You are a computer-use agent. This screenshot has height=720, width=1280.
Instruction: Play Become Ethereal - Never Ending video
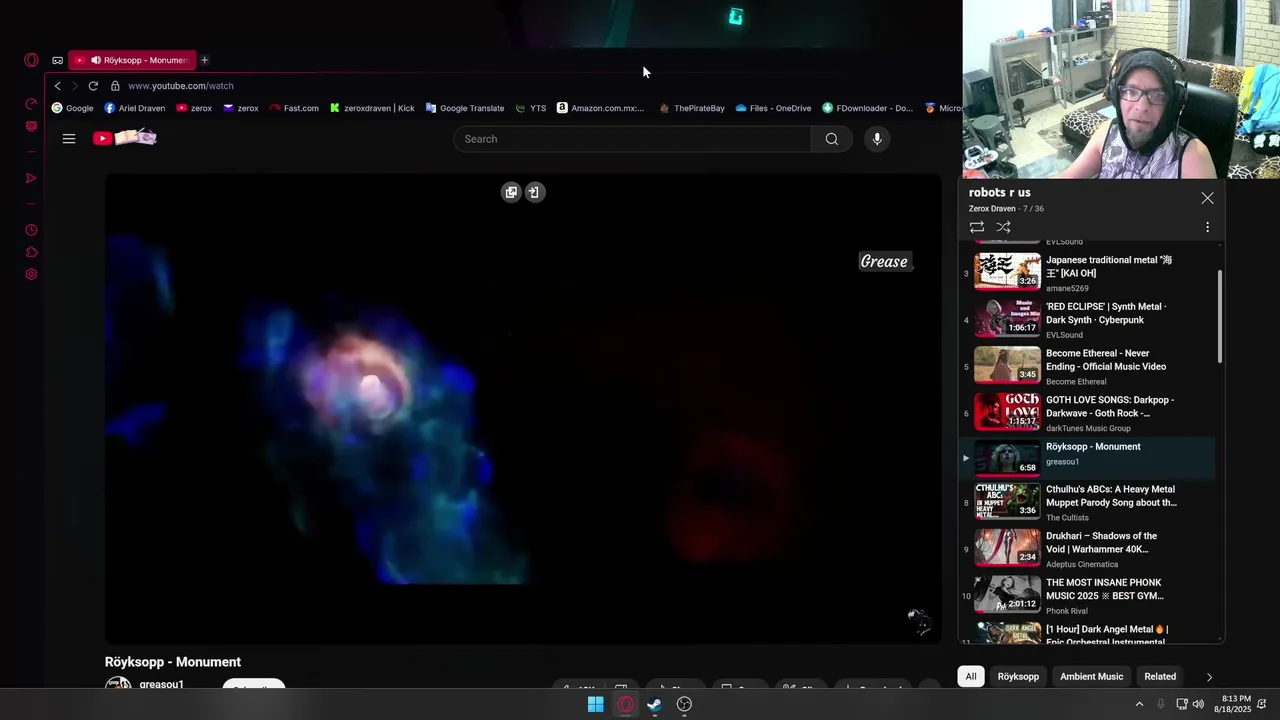(1088, 366)
